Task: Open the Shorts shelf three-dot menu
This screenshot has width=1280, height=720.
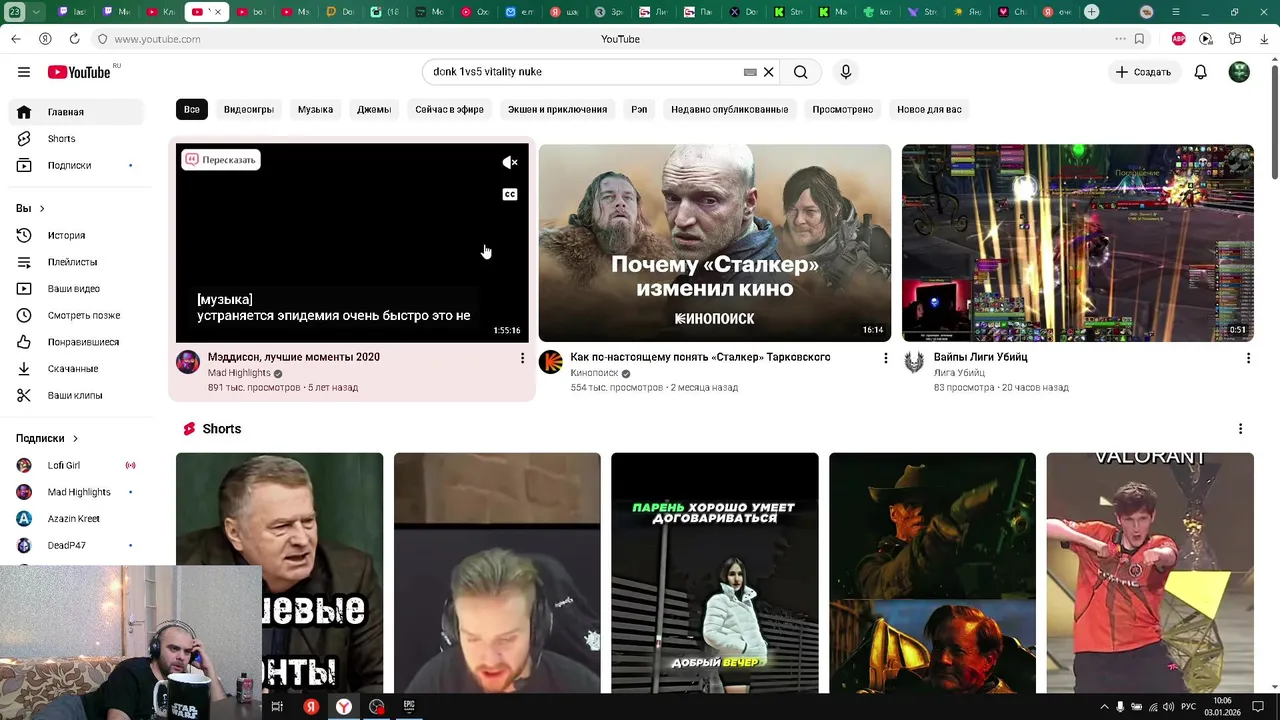Action: (x=1240, y=429)
